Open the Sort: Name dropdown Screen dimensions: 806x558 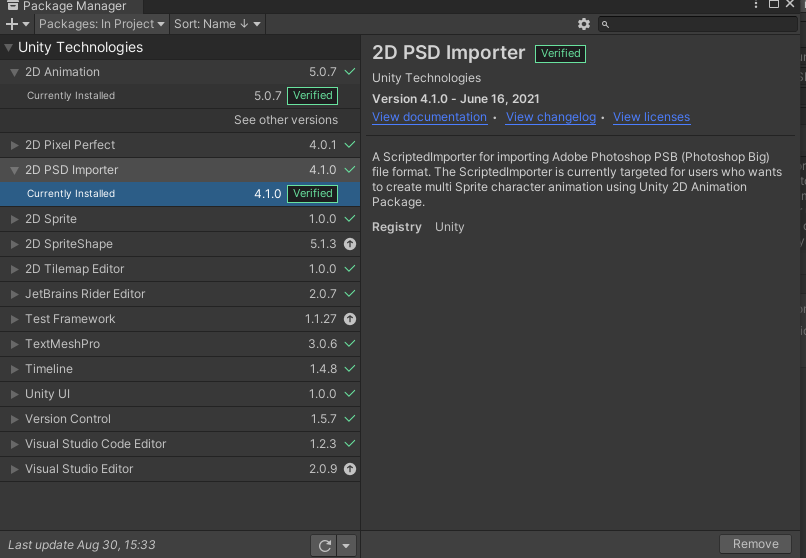click(217, 24)
